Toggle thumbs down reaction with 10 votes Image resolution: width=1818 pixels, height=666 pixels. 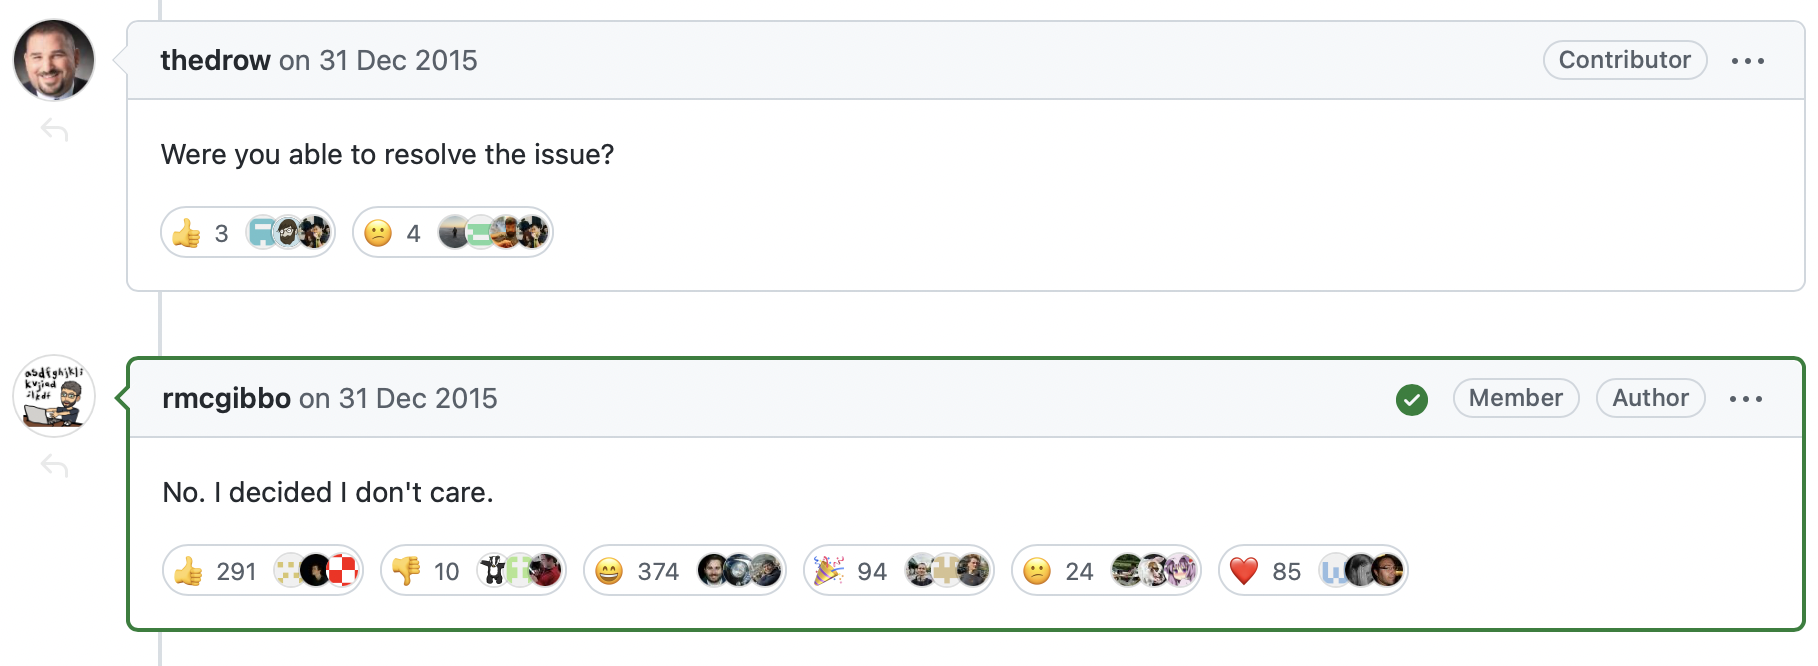tap(426, 571)
